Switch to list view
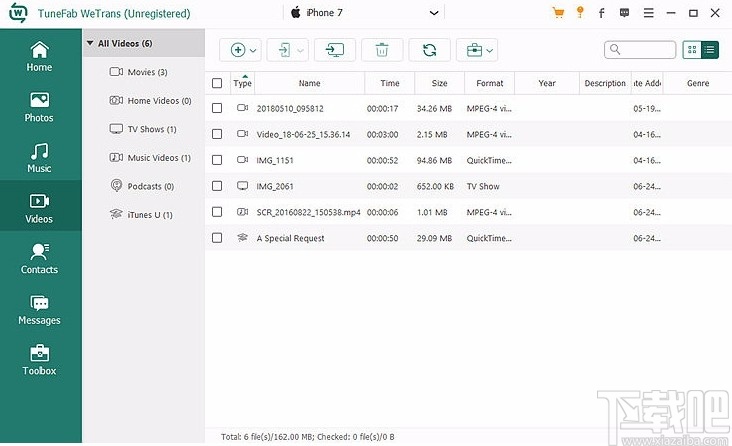Image resolution: width=732 pixels, height=446 pixels. click(x=710, y=50)
